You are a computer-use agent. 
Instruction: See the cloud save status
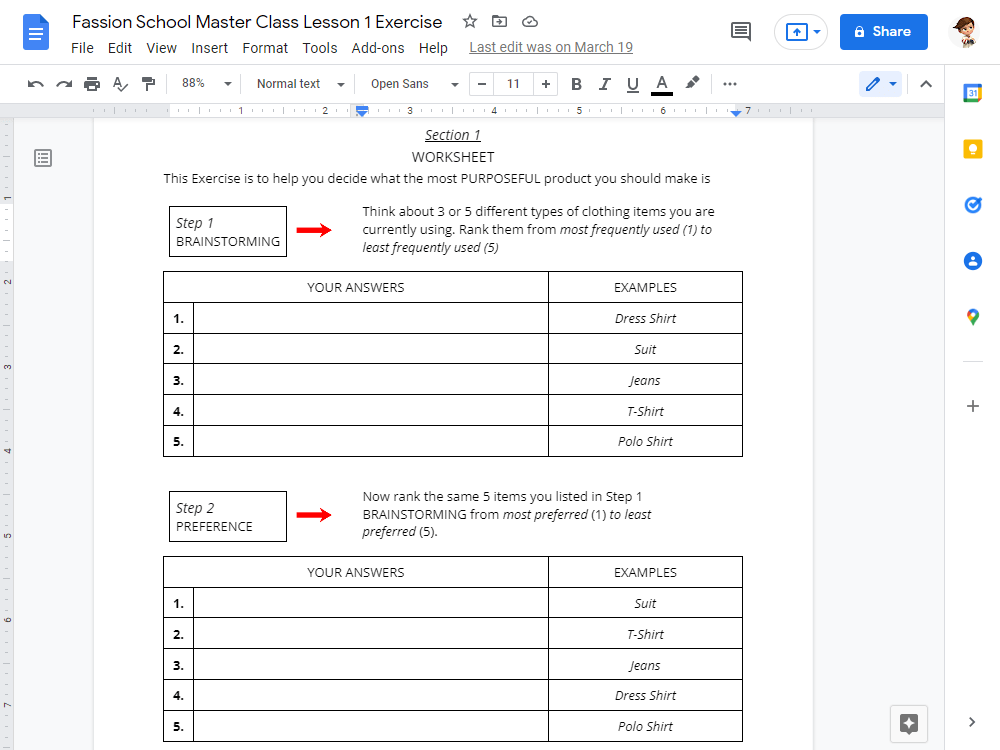(530, 22)
